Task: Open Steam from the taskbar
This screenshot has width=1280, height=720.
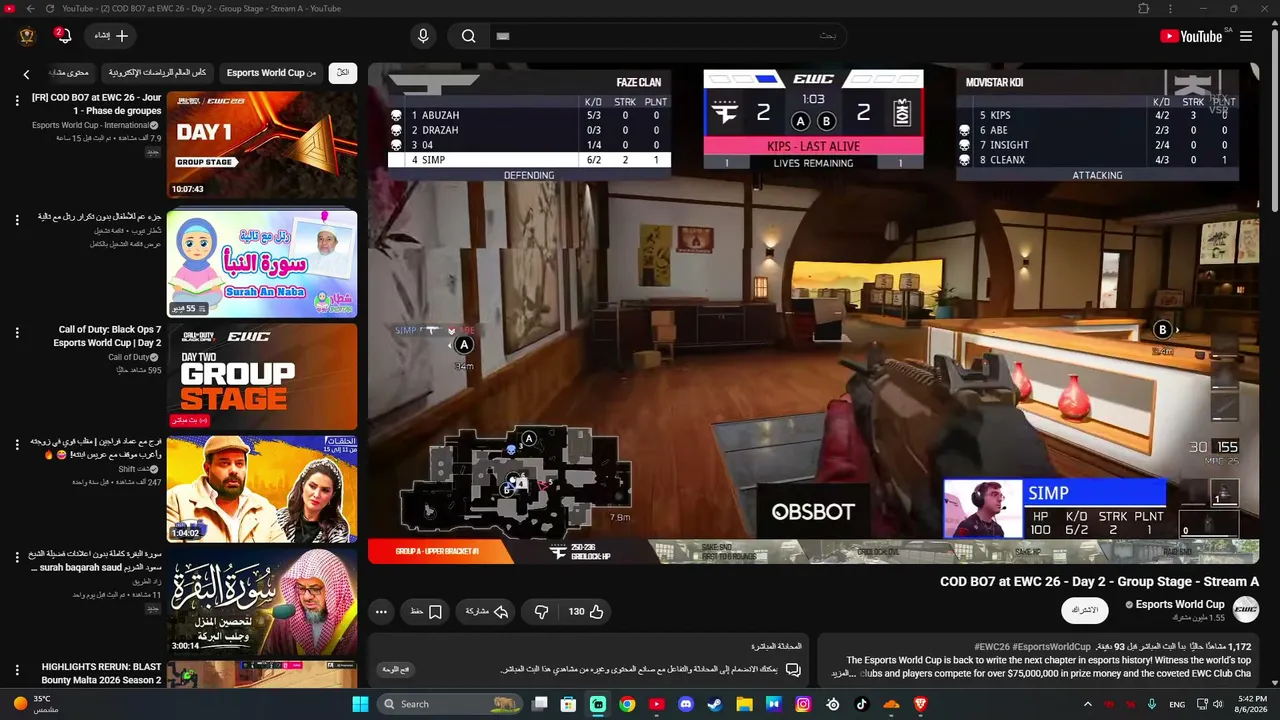Action: tap(715, 704)
